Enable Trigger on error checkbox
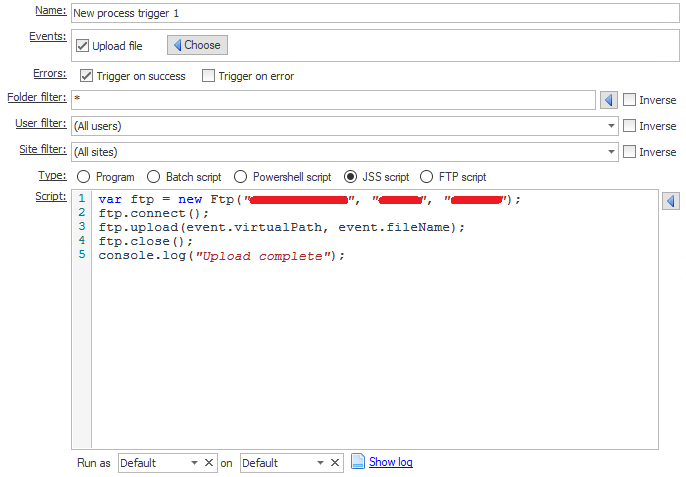Screen dimensions: 686x477 (x=208, y=76)
